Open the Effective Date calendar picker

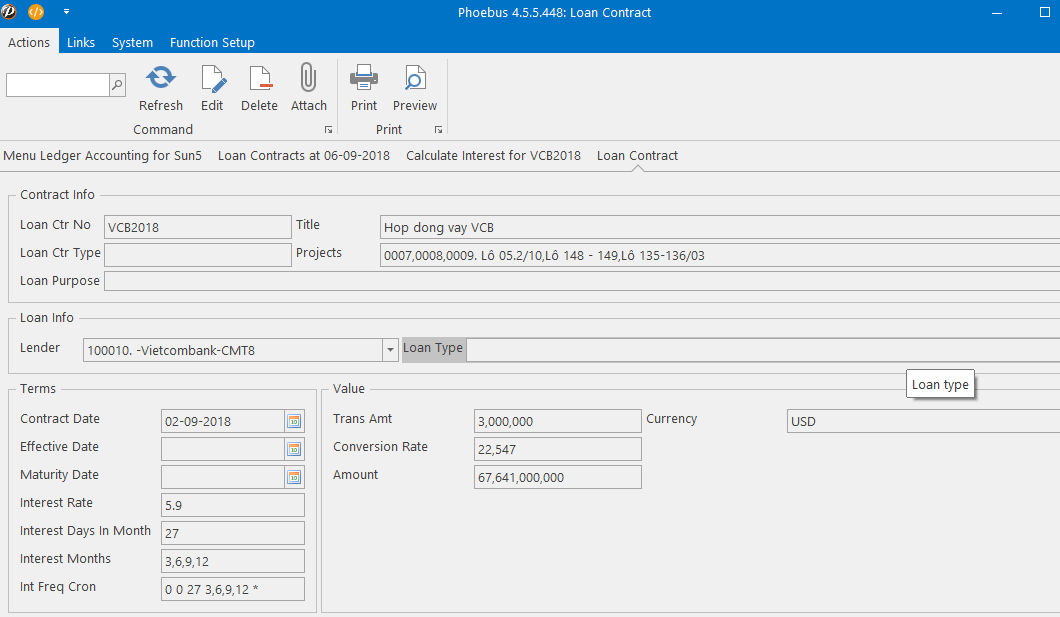click(x=294, y=449)
